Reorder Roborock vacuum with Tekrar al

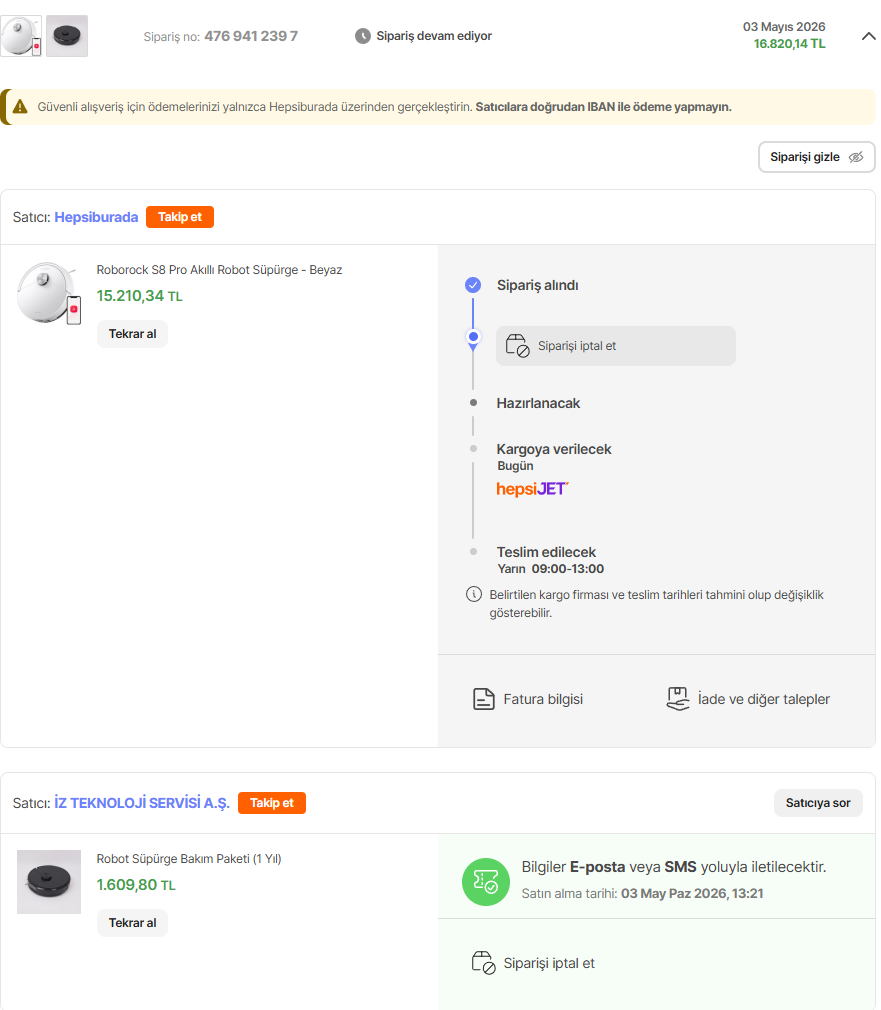click(133, 334)
